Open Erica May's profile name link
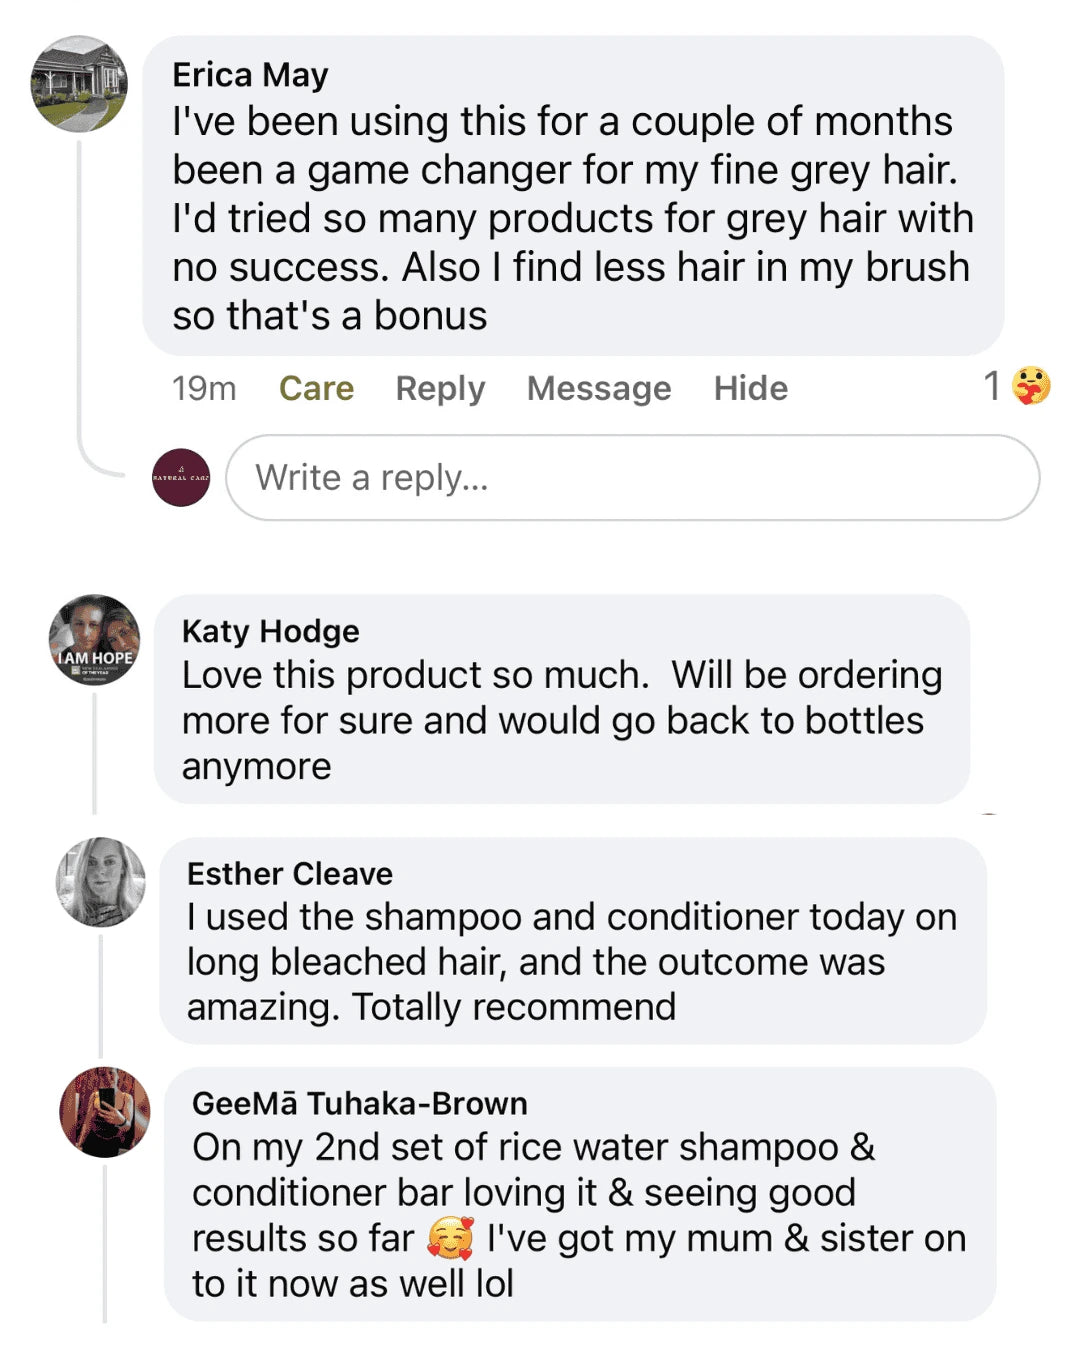The image size is (1080, 1350). (250, 75)
